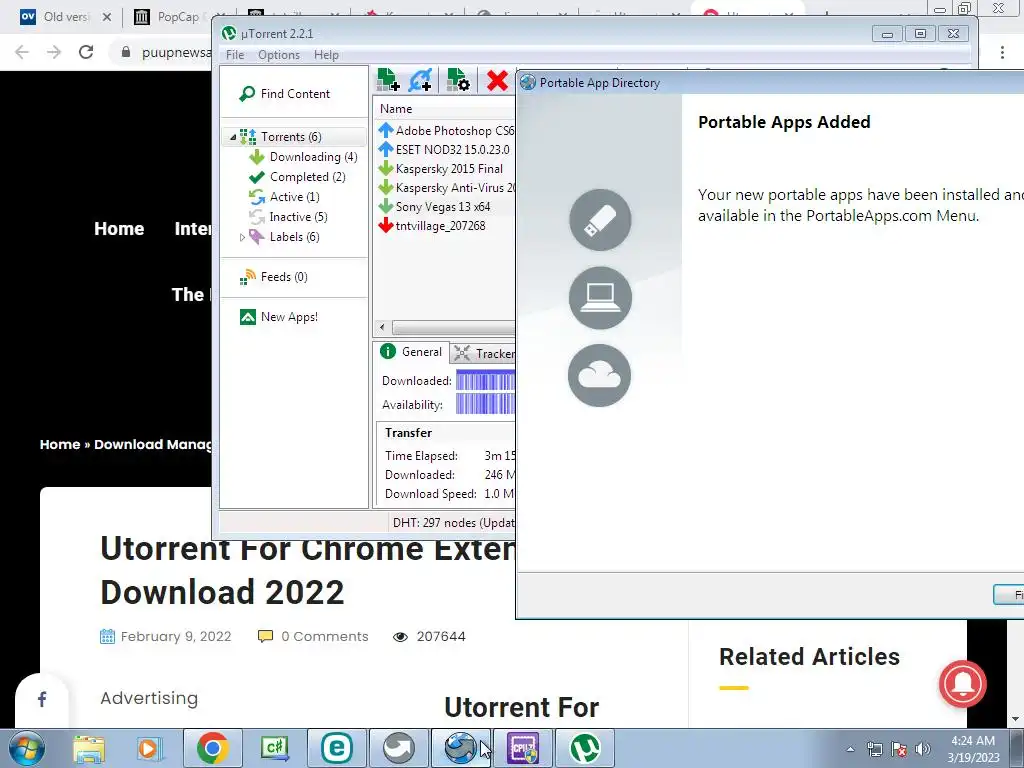
Task: Select the Feeds (0) item
Action: pos(274,277)
